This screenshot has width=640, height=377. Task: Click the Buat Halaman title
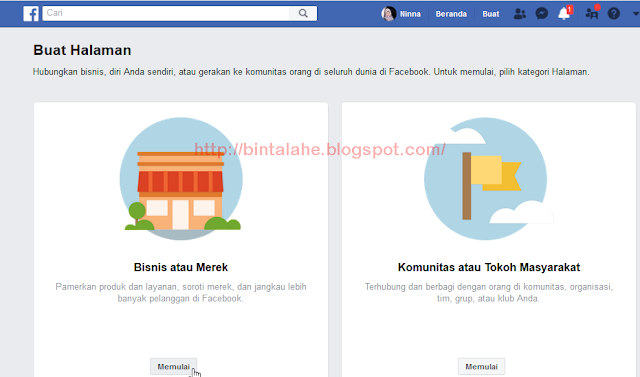click(x=82, y=50)
